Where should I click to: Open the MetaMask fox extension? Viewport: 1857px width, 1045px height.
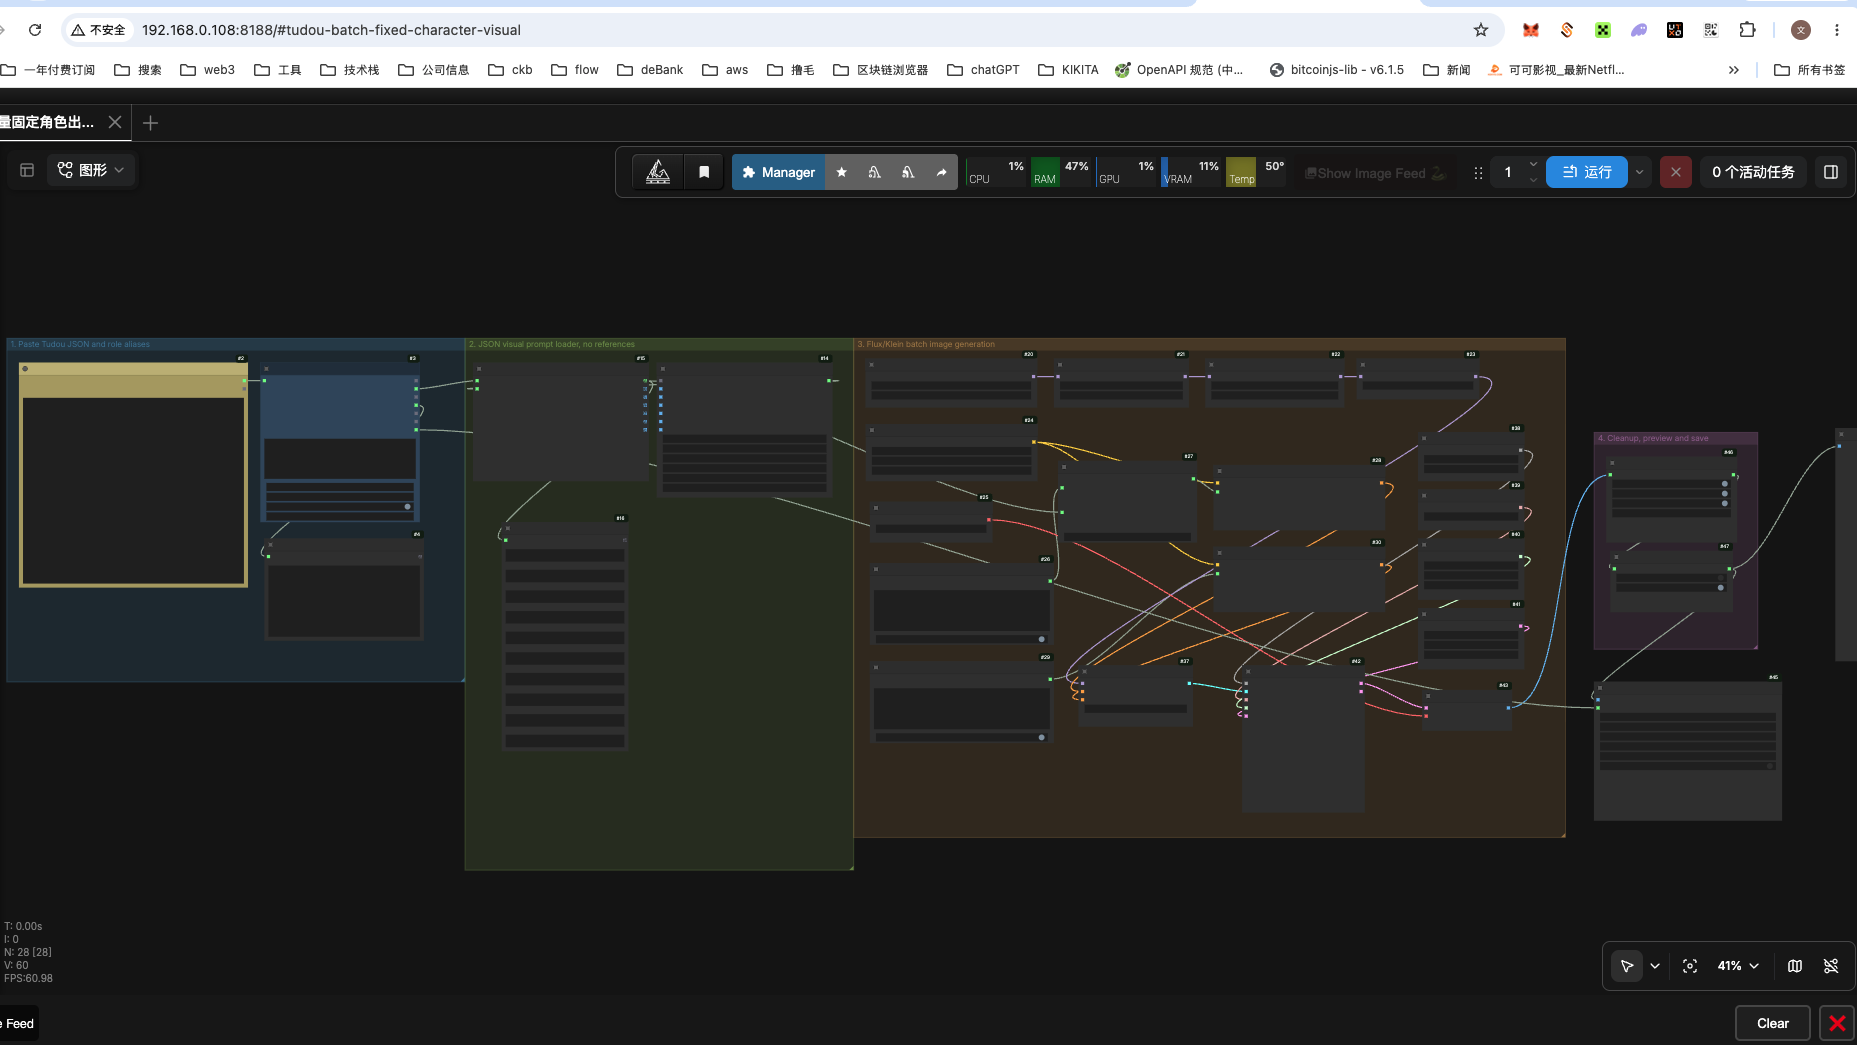(x=1531, y=30)
